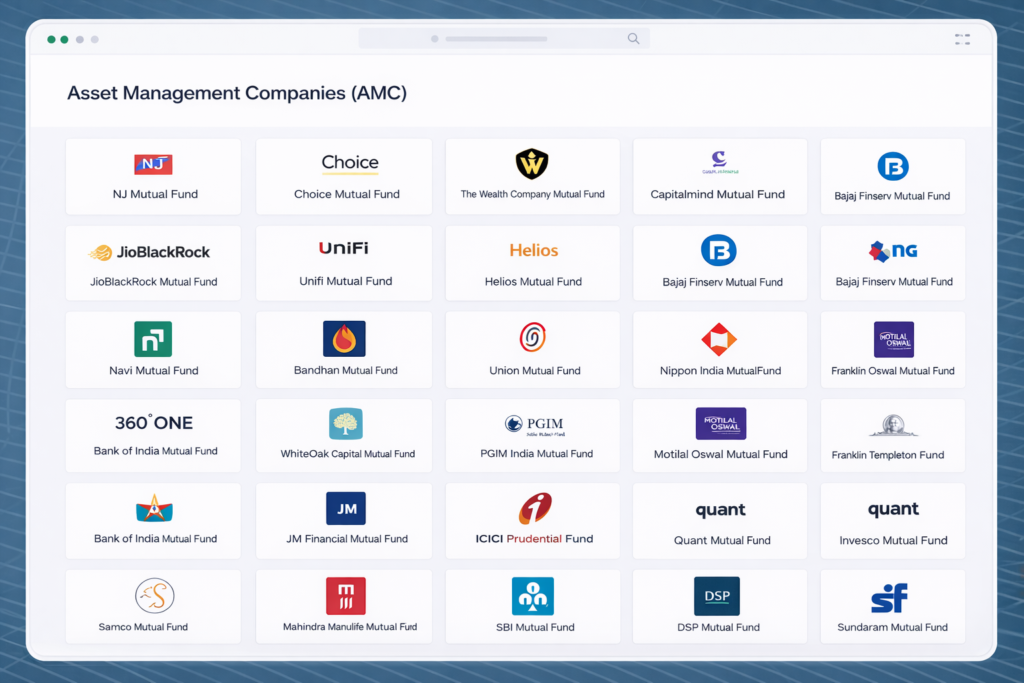This screenshot has height=683, width=1024.
Task: Click Unifi Mutual Fund label
Action: click(346, 281)
